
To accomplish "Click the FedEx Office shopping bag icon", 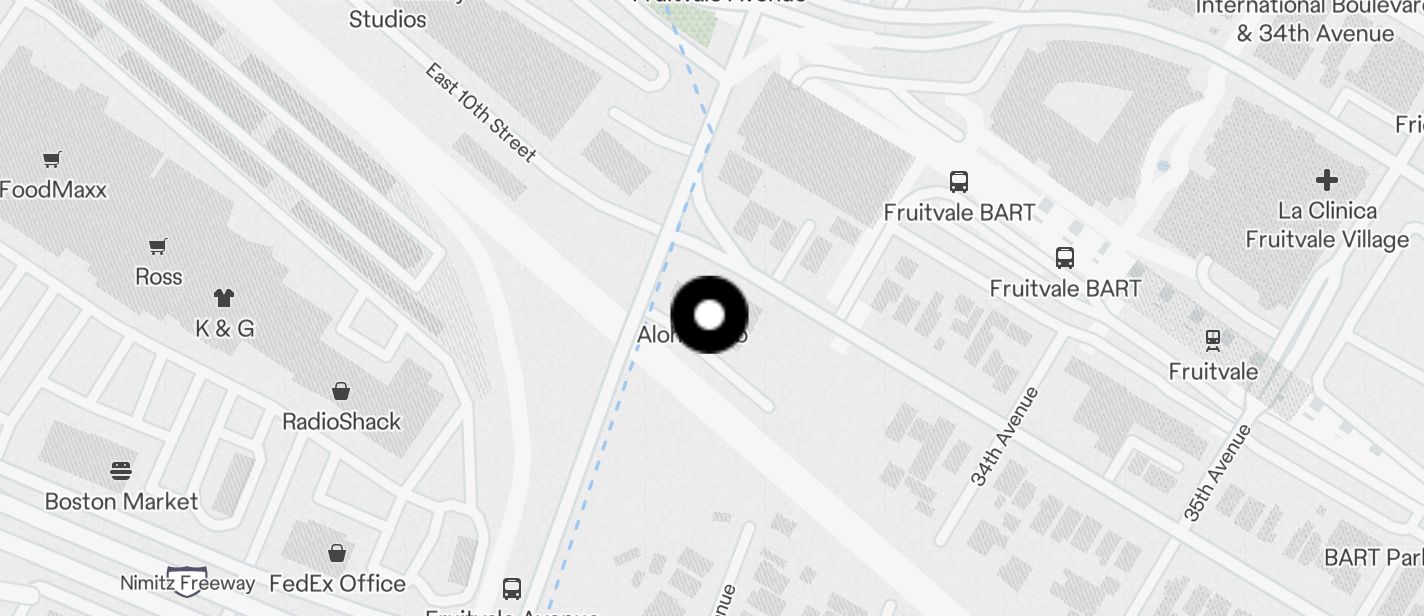I will point(337,552).
